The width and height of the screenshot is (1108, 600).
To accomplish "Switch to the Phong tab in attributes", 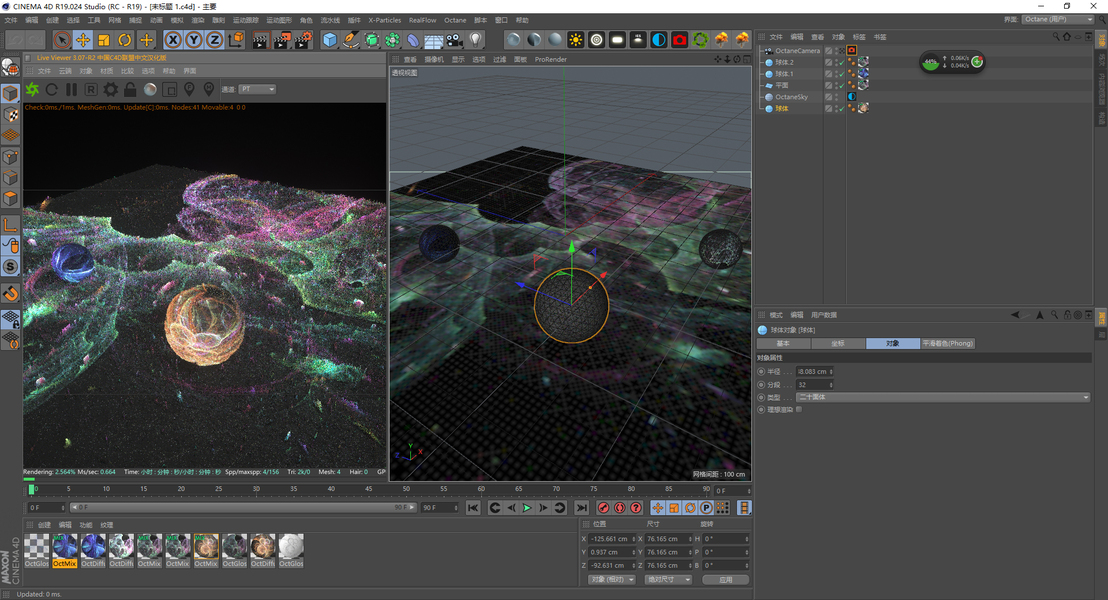I will coord(948,343).
